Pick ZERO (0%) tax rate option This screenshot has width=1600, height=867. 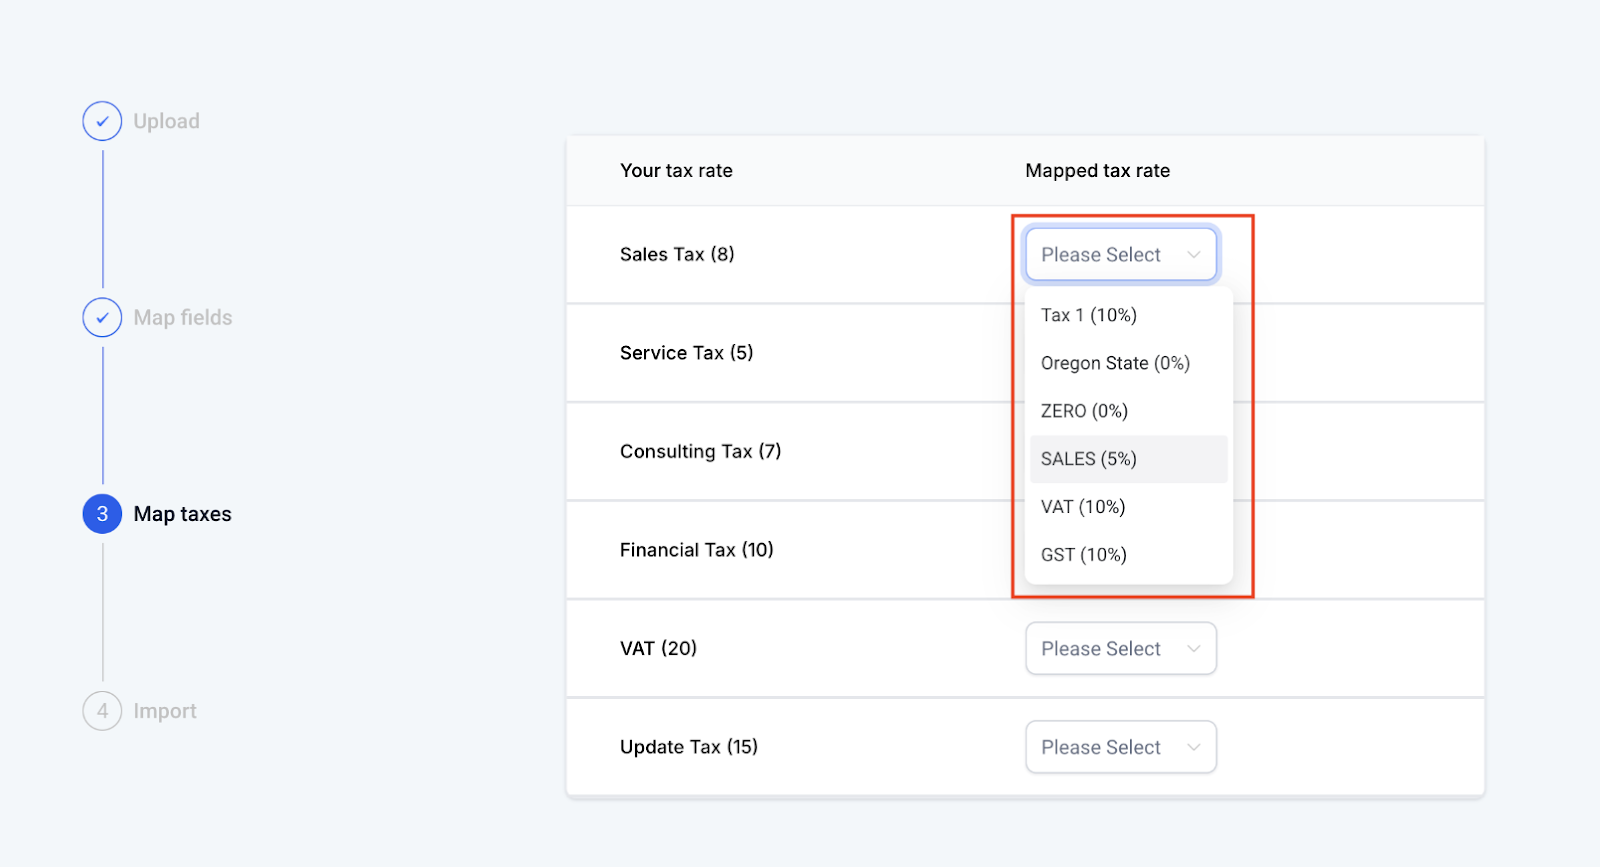(x=1084, y=411)
